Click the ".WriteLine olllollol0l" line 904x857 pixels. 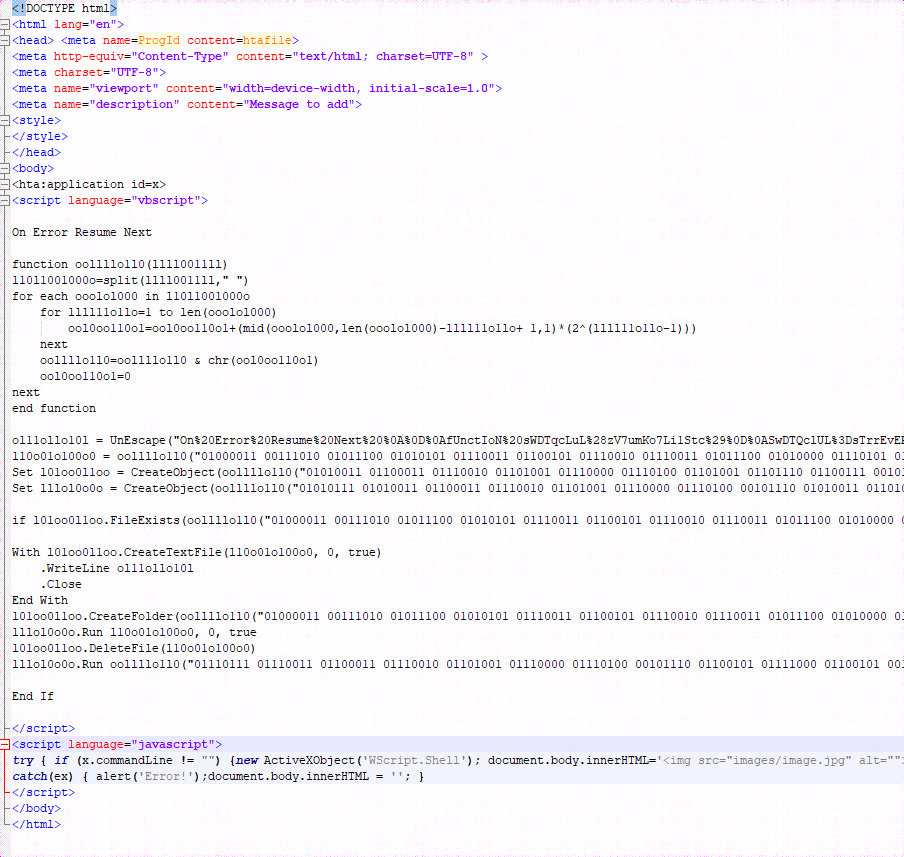point(116,569)
